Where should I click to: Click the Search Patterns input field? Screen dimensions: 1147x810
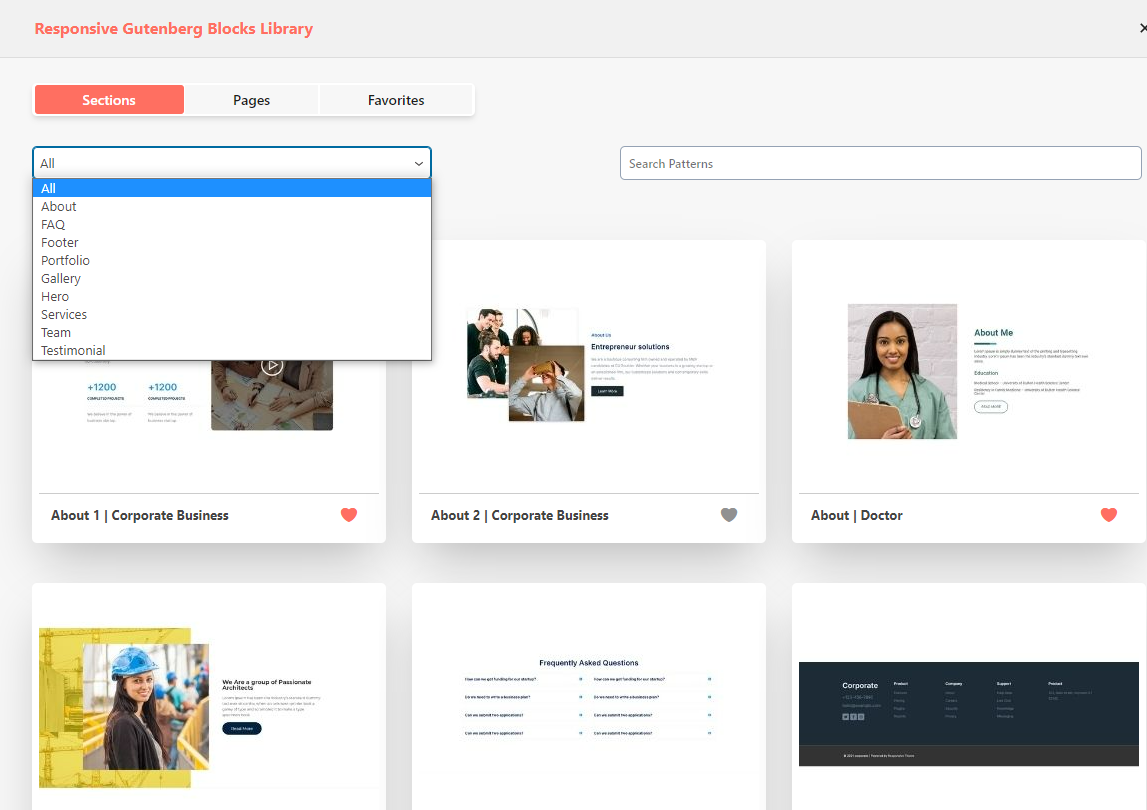(x=880, y=163)
